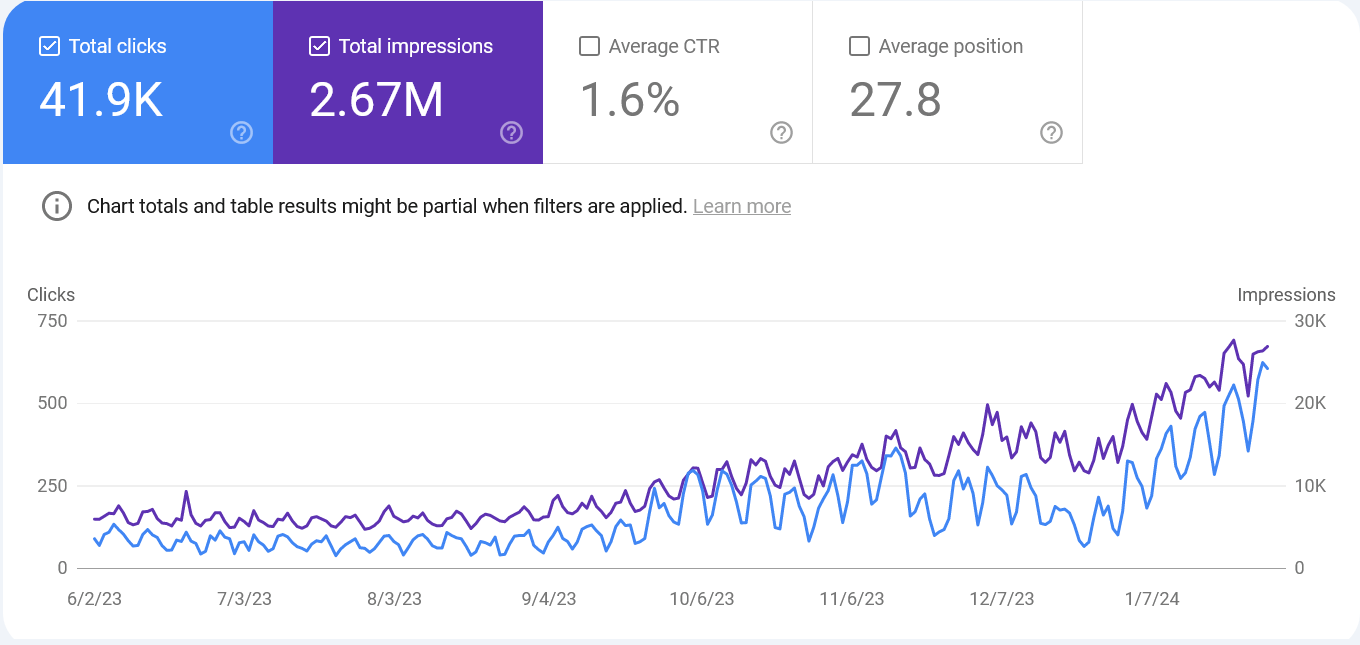Viewport: 1360px width, 645px height.
Task: Enable the Average CTR checkbox
Action: click(589, 46)
